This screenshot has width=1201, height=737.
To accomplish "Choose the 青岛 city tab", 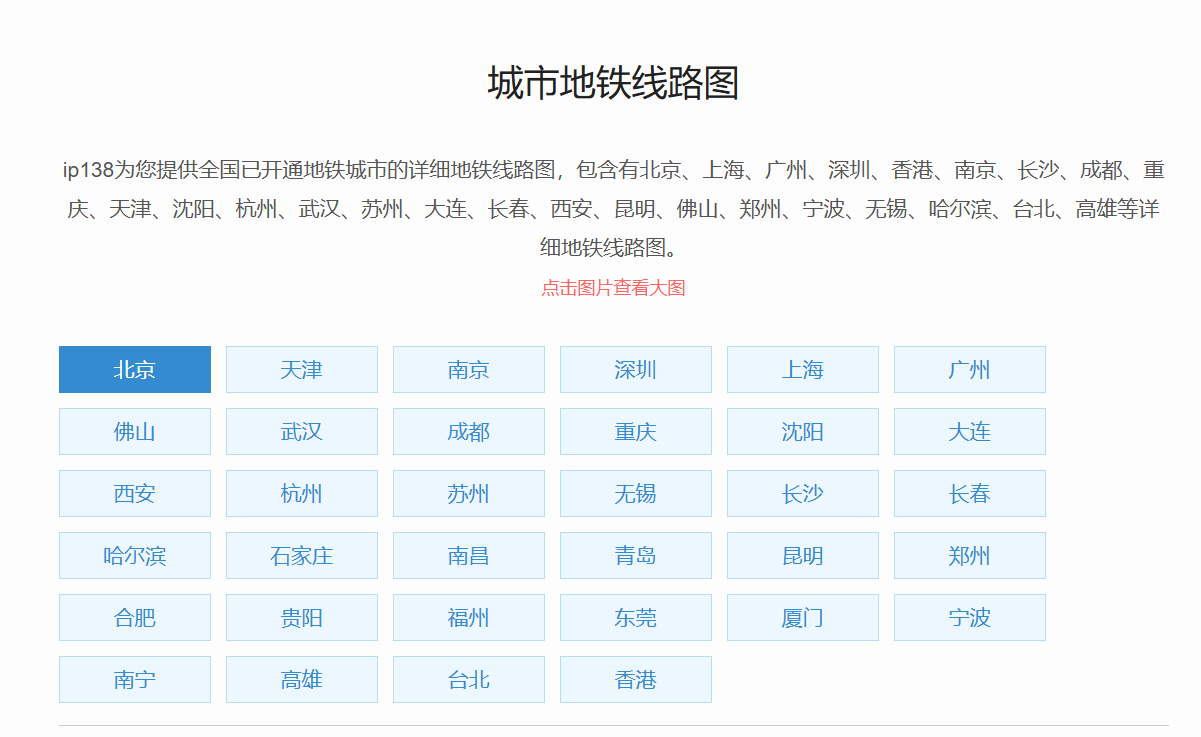I will [636, 556].
